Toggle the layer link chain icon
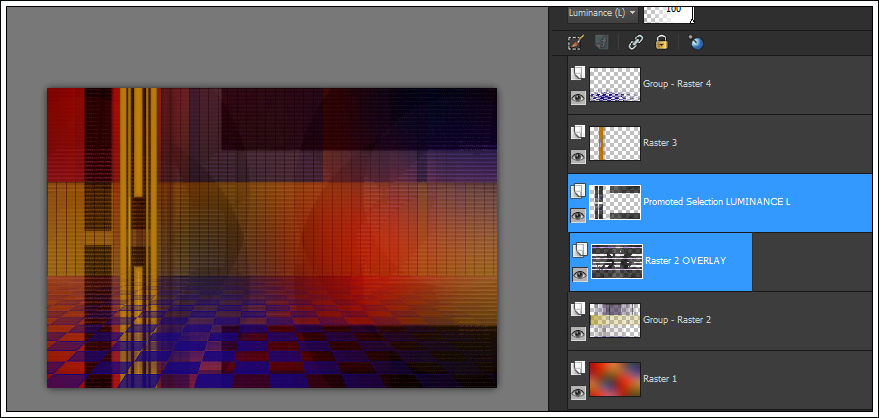Viewport: 879px width, 418px height. click(x=635, y=43)
